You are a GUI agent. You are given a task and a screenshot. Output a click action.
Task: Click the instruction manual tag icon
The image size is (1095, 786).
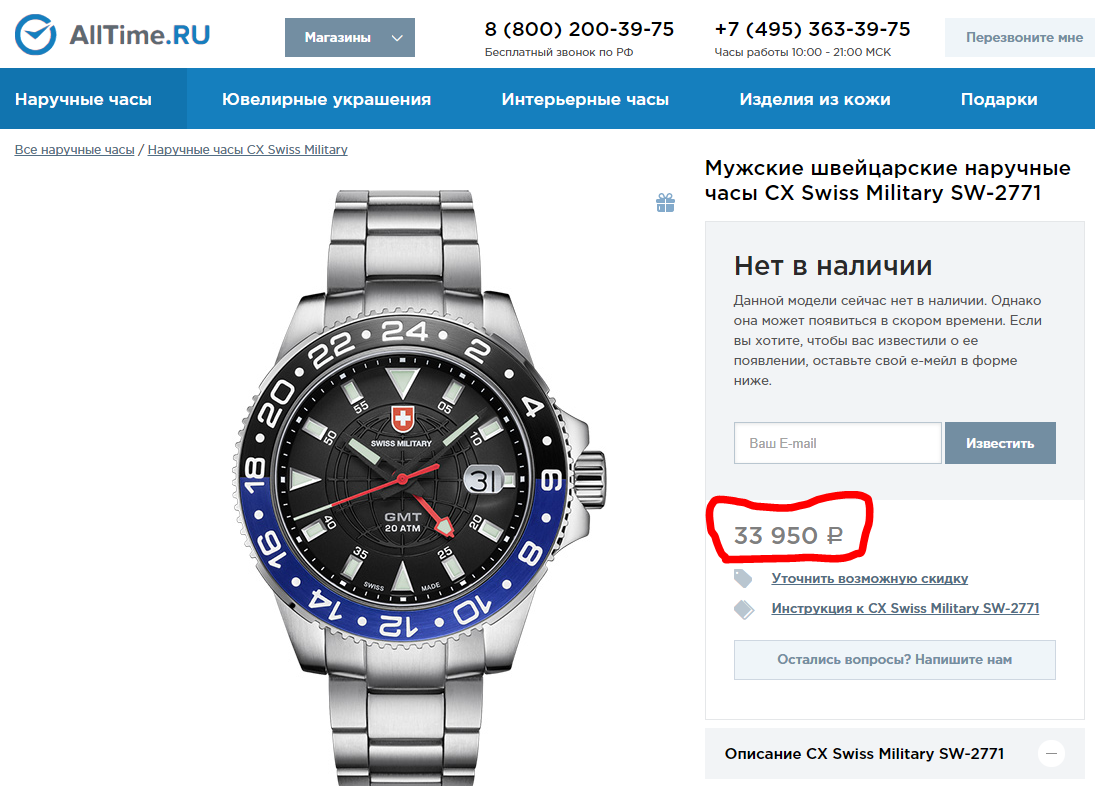click(744, 609)
